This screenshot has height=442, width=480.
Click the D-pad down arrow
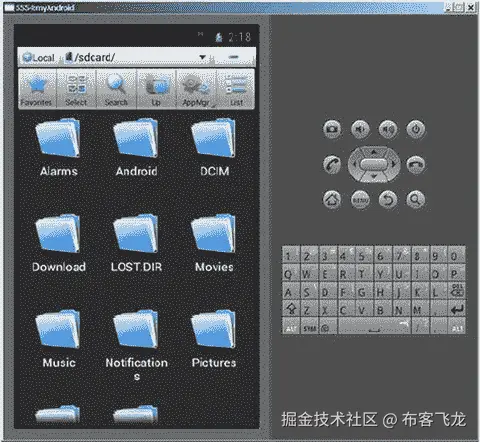(374, 176)
